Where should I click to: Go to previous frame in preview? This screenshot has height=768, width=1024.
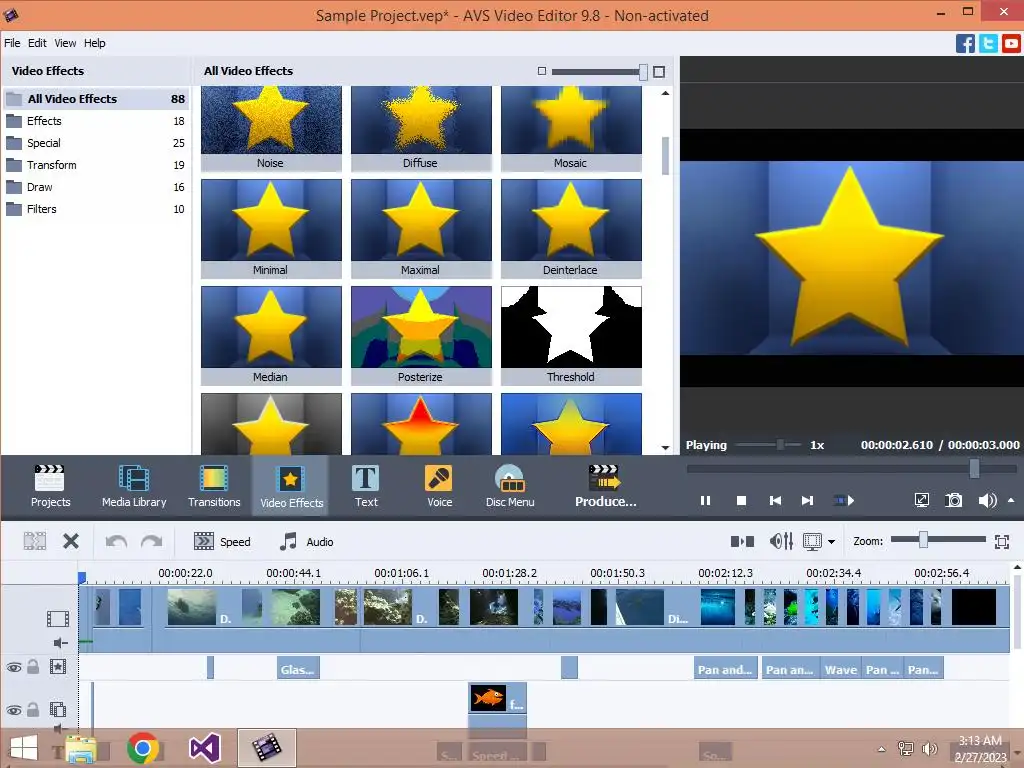pos(775,501)
